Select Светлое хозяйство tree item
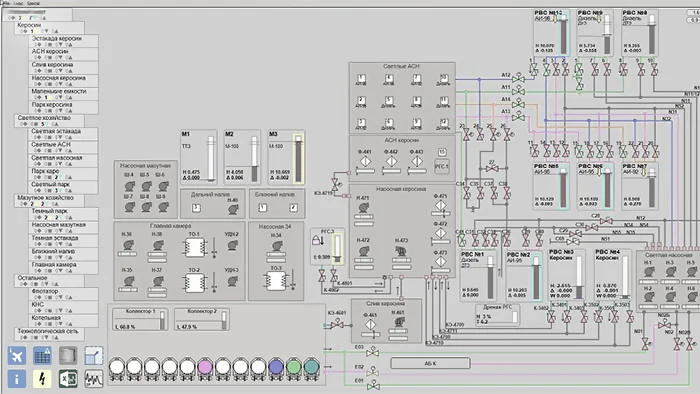 [50, 120]
